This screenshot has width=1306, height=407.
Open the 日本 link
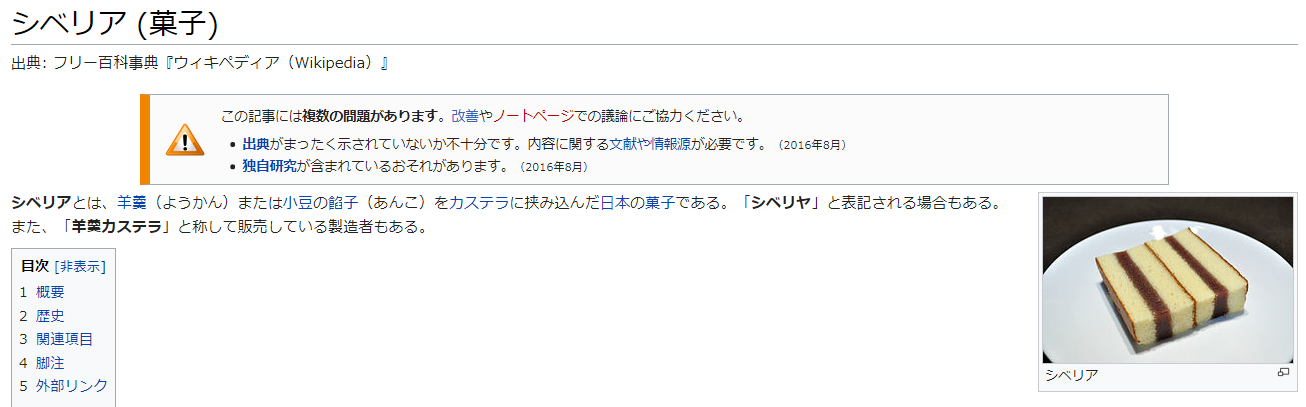[615, 203]
